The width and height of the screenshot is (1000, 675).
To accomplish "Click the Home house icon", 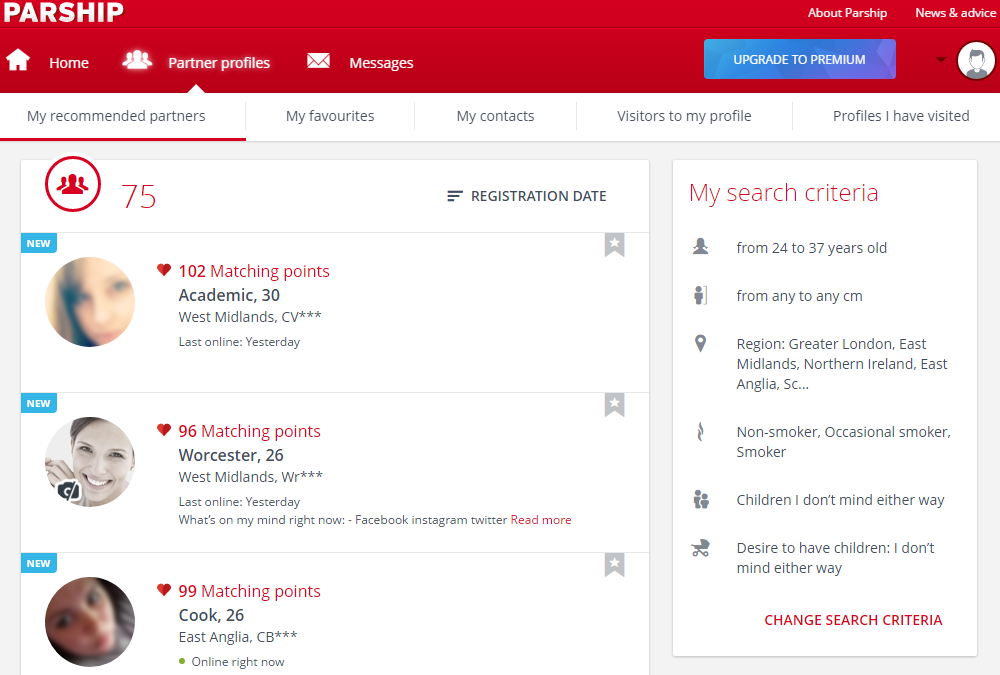I will [18, 60].
